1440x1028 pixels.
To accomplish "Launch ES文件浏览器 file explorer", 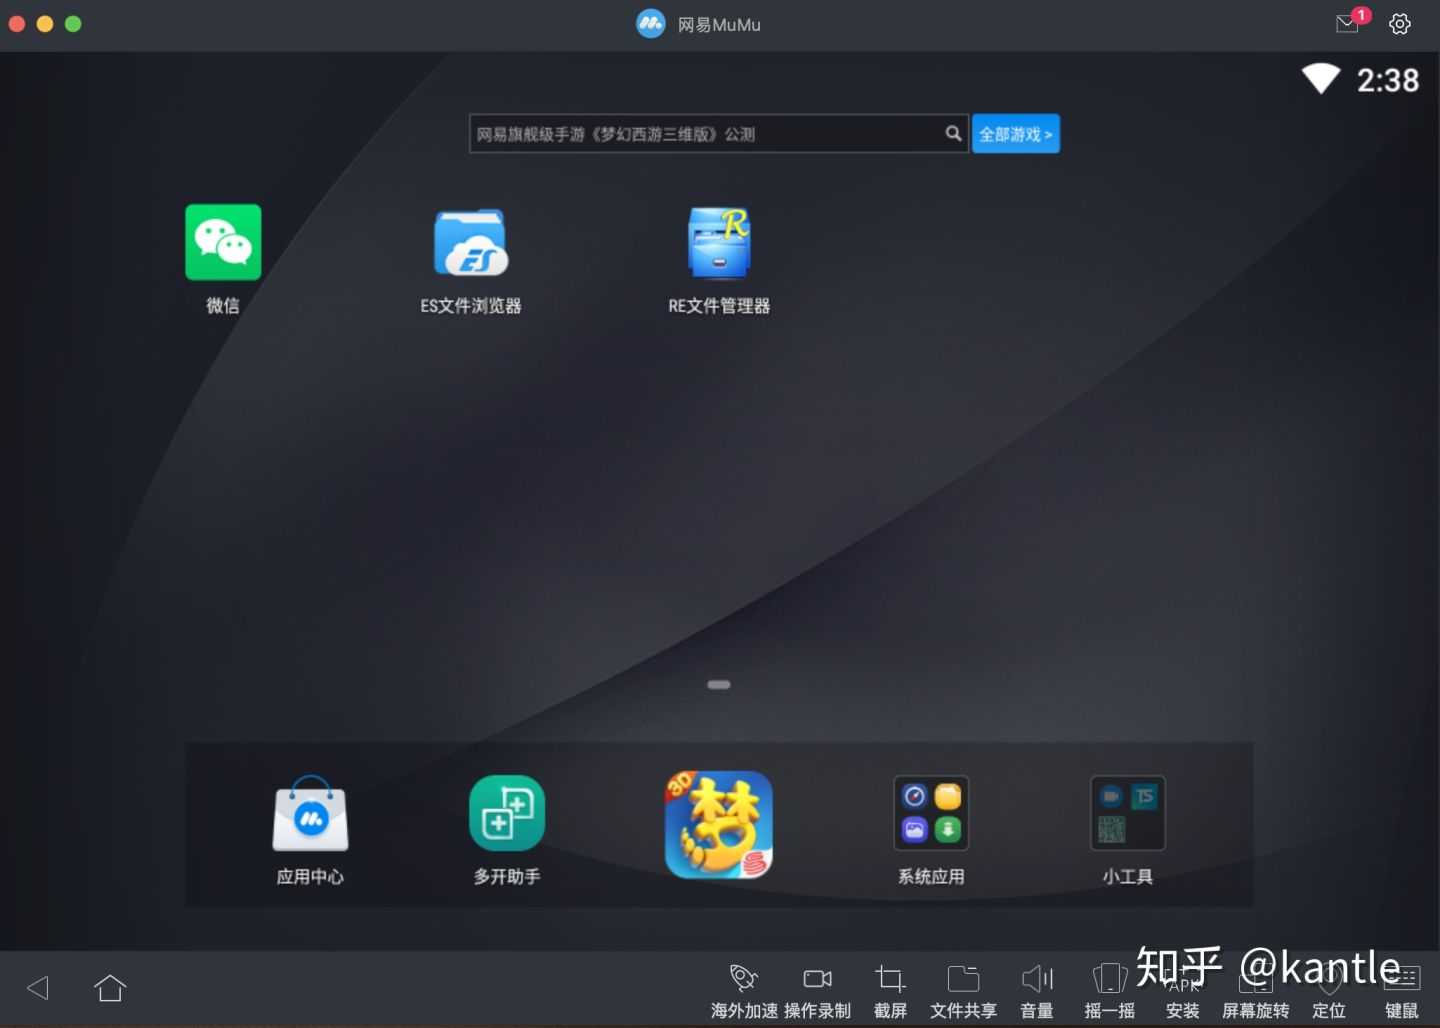I will click(x=471, y=243).
